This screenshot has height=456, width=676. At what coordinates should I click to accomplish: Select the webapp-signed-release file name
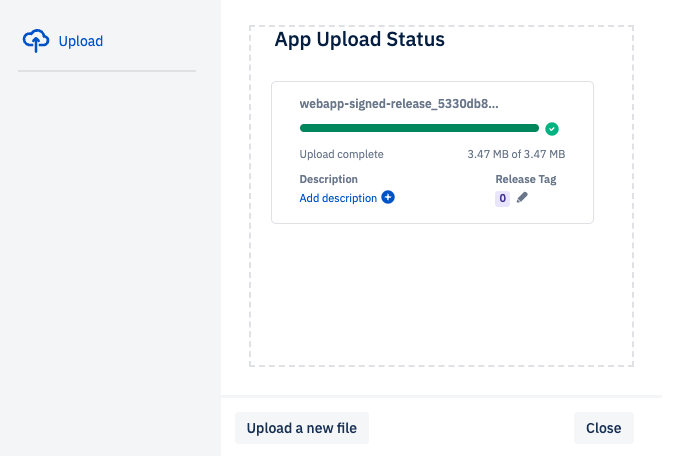tap(399, 104)
